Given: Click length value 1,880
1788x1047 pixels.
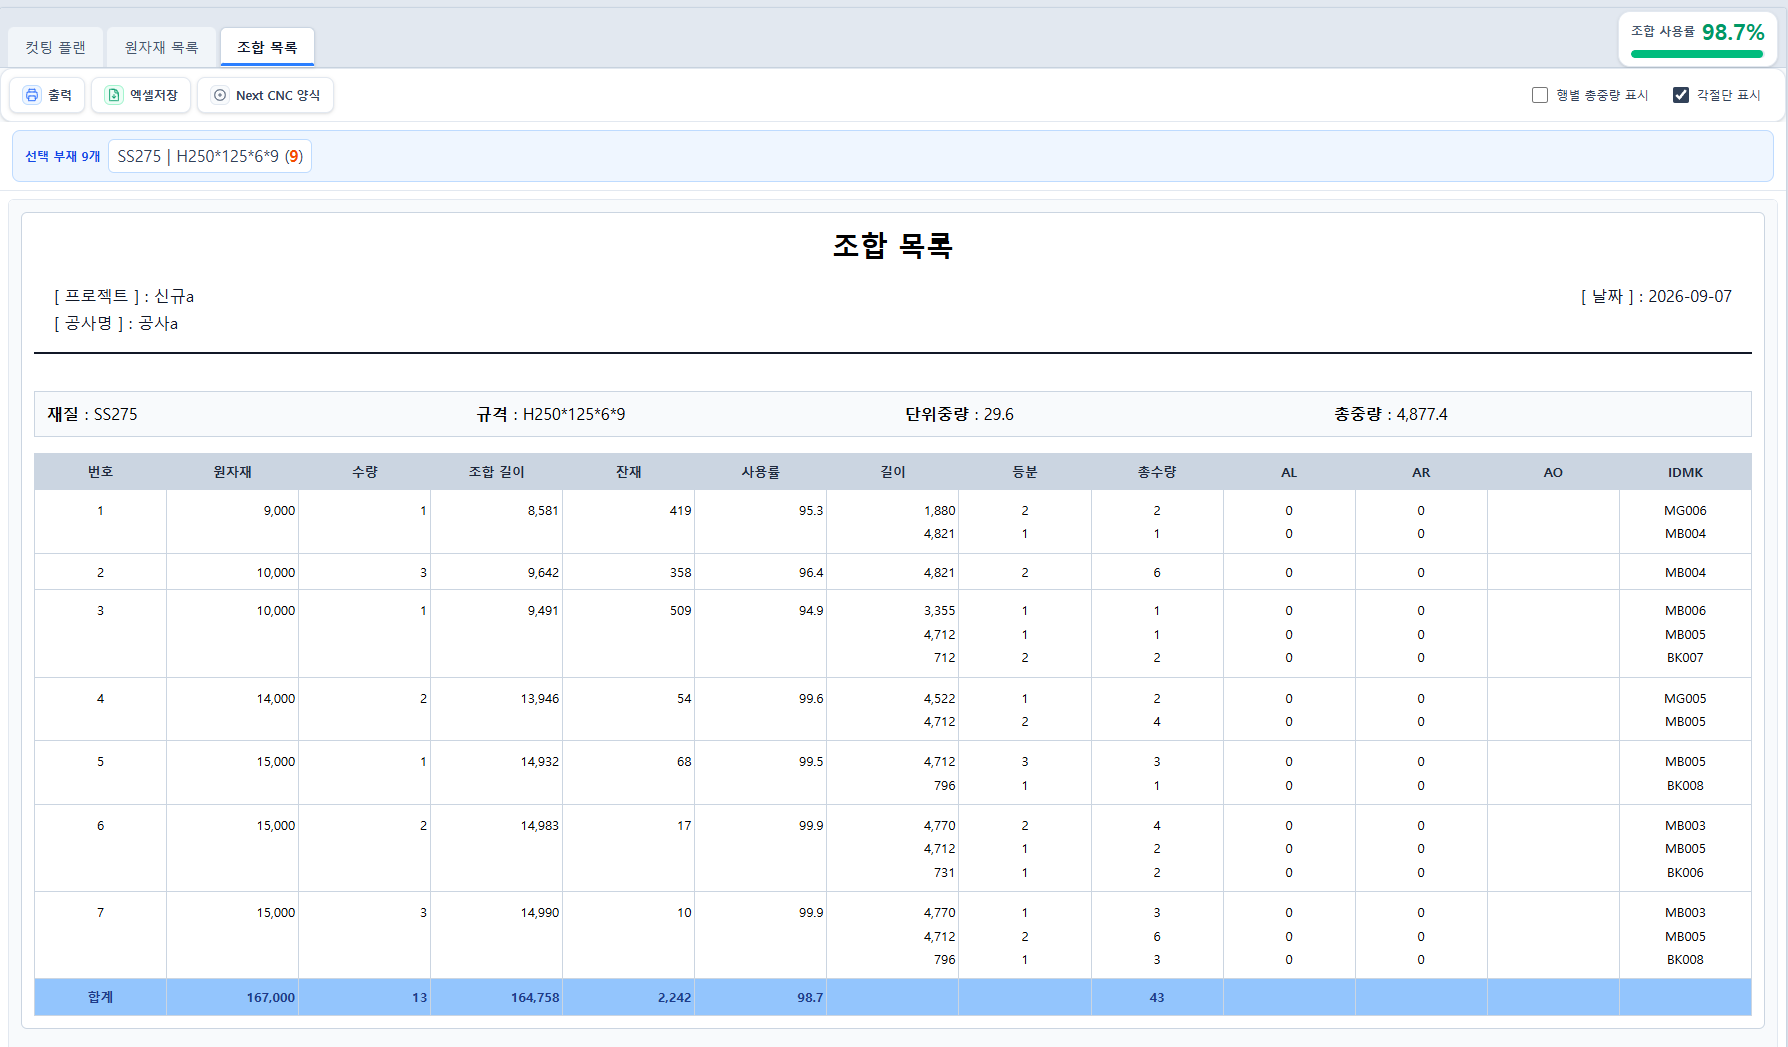Looking at the screenshot, I should point(940,510).
